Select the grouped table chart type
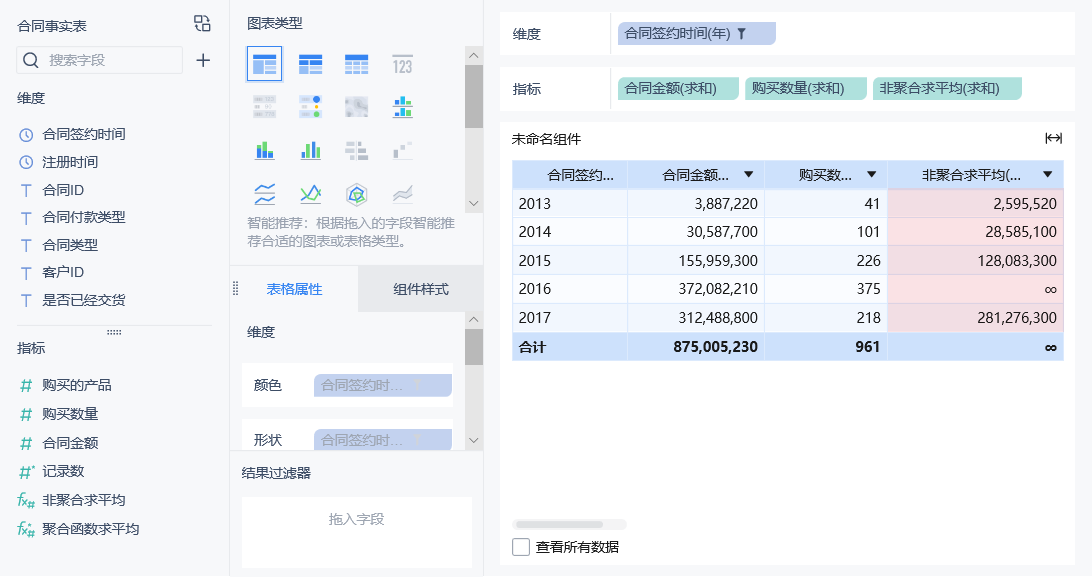 coord(265,65)
